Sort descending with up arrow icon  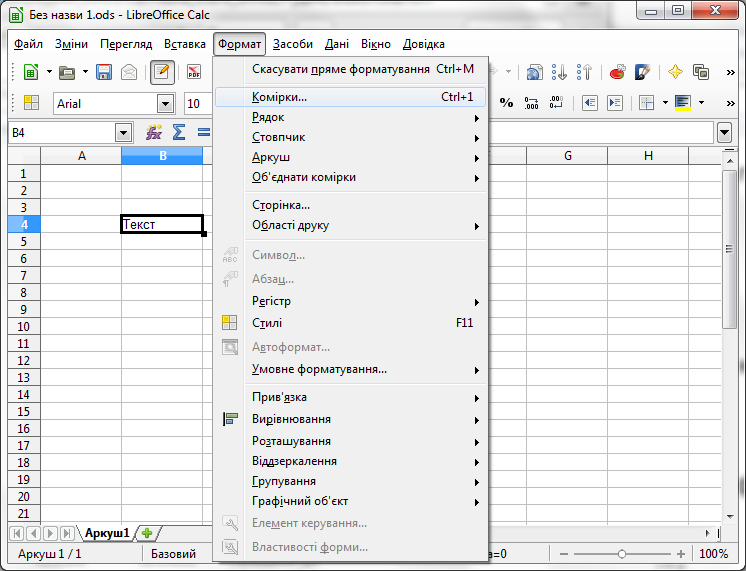coord(584,72)
